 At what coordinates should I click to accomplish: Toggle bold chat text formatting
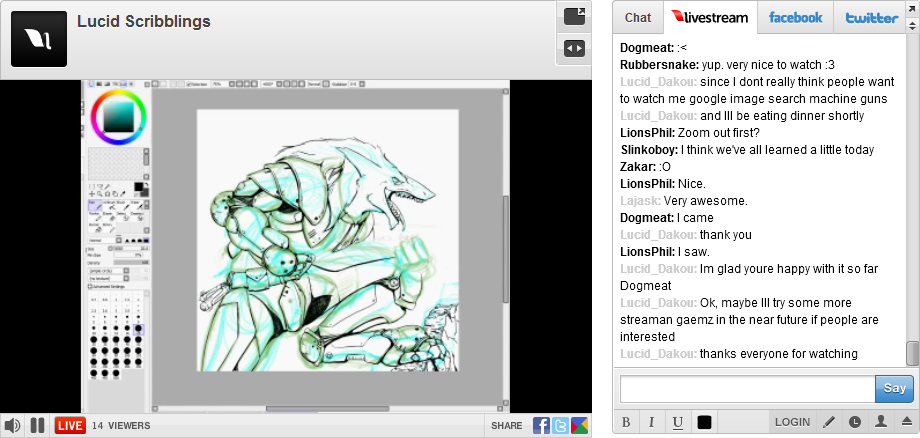pyautogui.click(x=626, y=422)
